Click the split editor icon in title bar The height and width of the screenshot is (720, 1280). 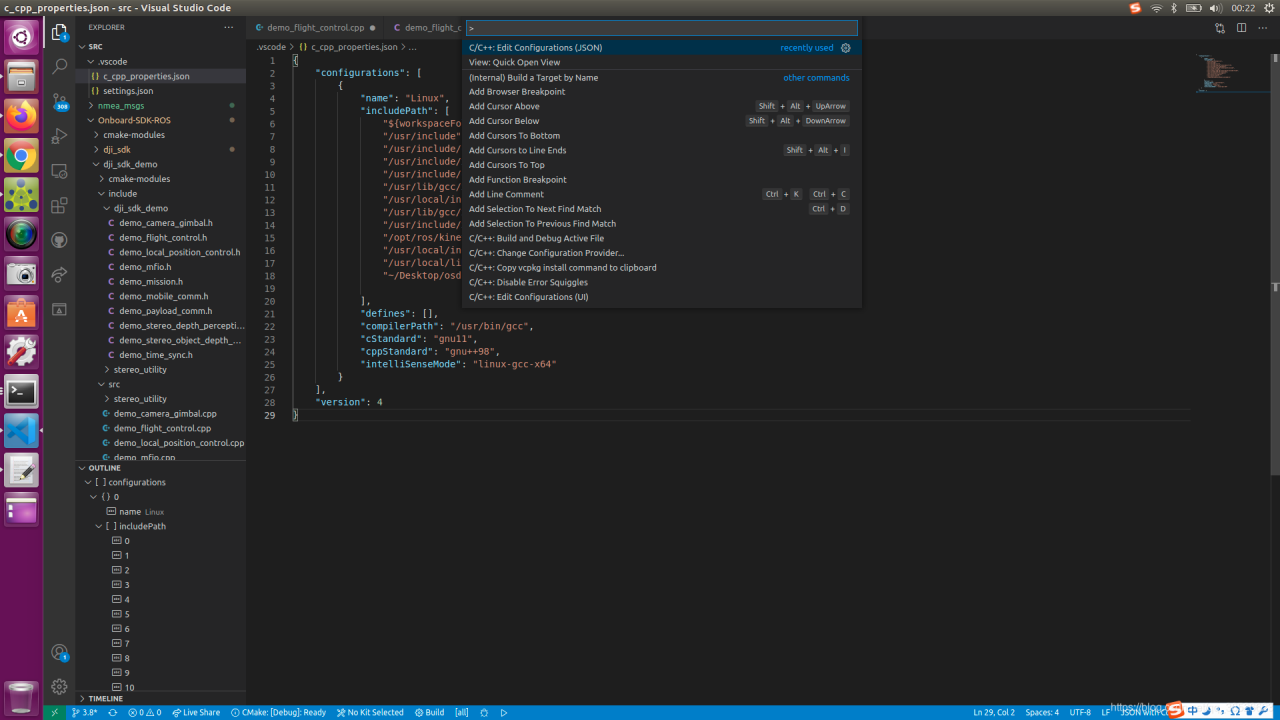point(1241,28)
